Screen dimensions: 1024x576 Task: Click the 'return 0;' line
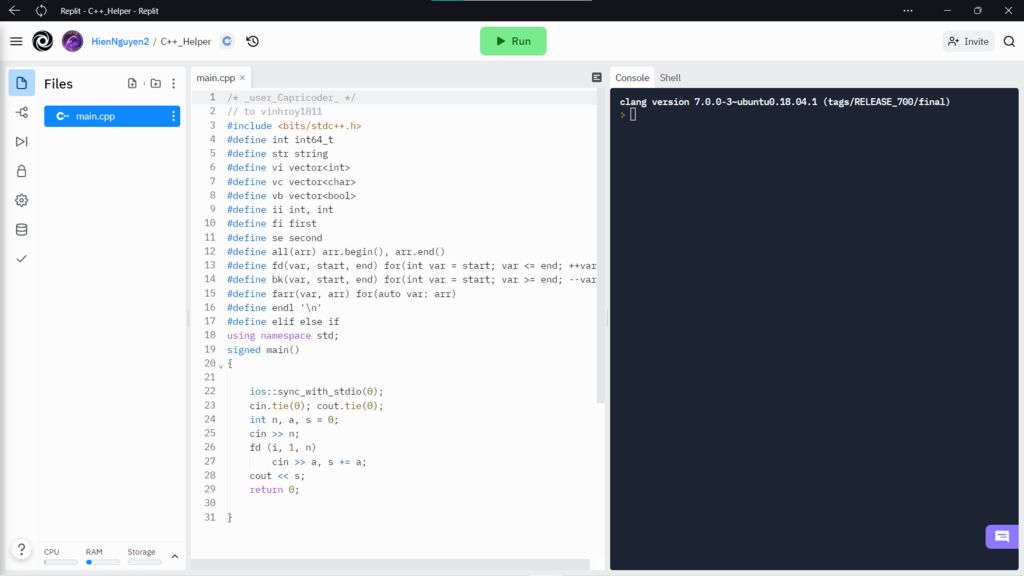point(274,489)
